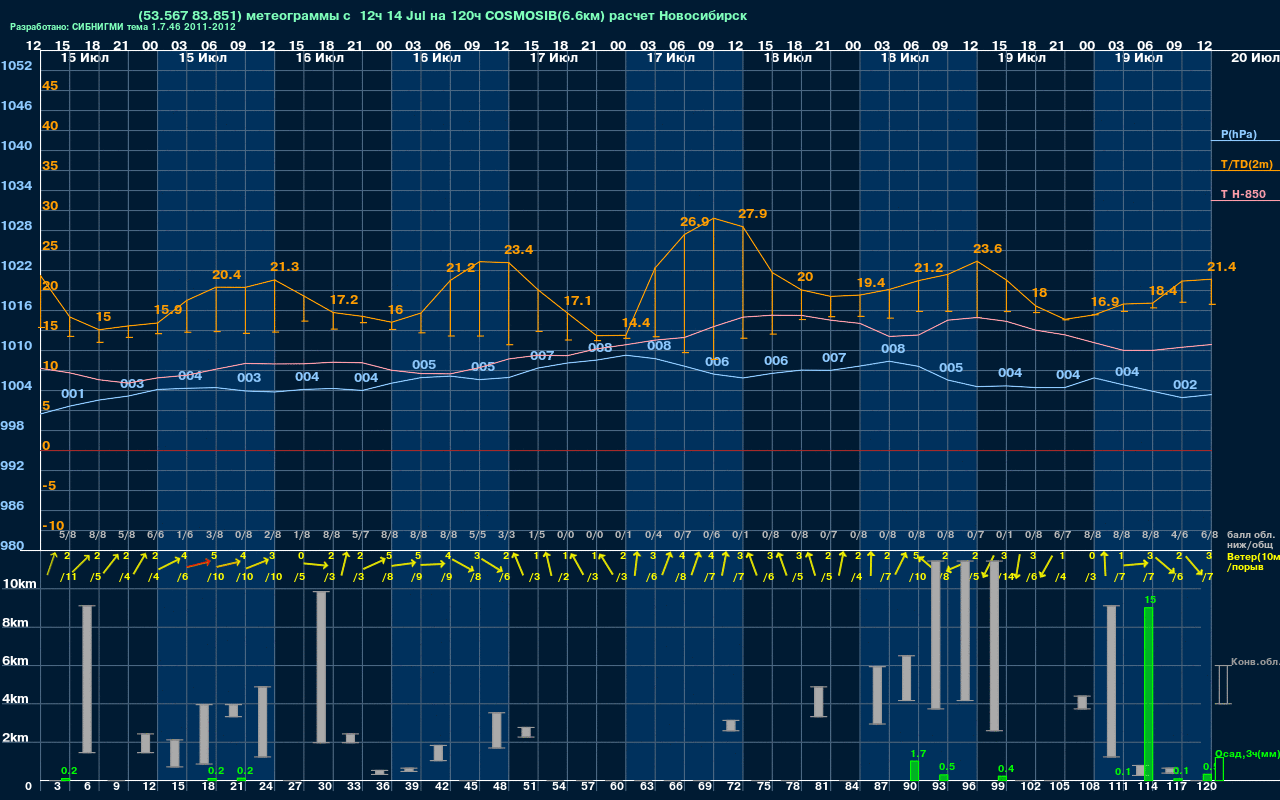Click the 17.2 temperature label

click(x=343, y=300)
